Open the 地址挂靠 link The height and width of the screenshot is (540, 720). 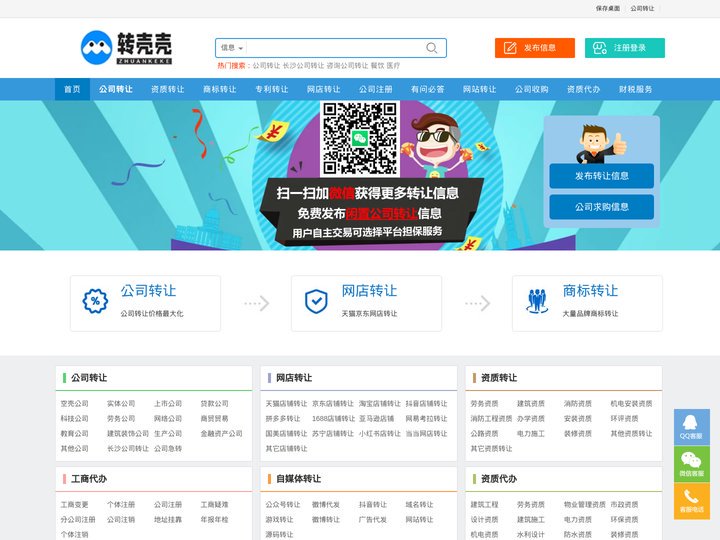(x=168, y=520)
